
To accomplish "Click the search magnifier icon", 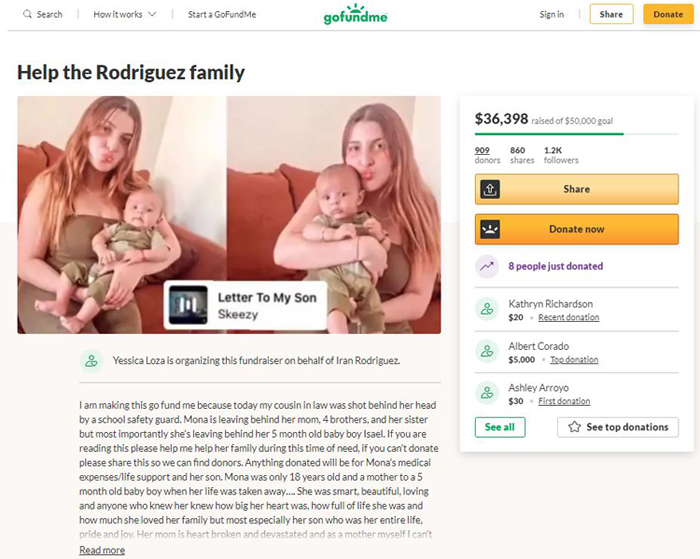I will [x=27, y=14].
